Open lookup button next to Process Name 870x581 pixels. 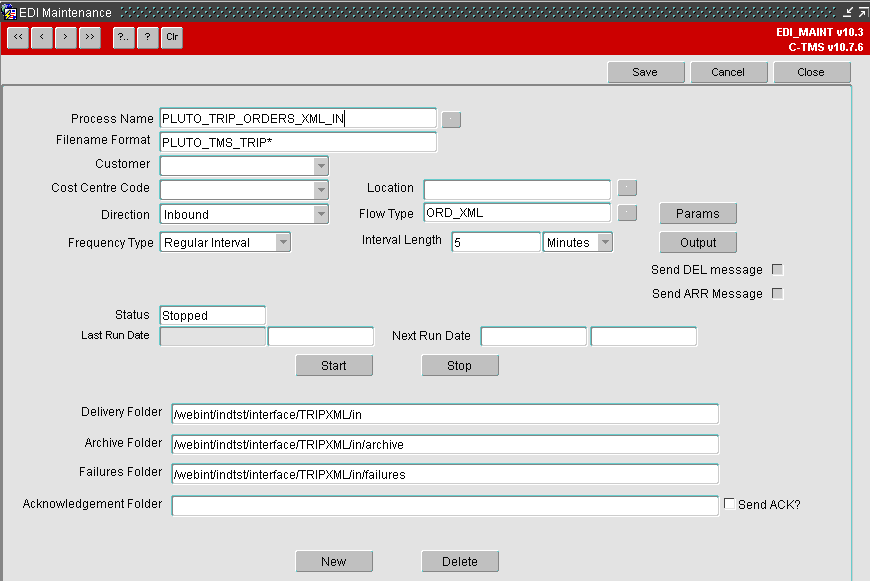(x=451, y=119)
